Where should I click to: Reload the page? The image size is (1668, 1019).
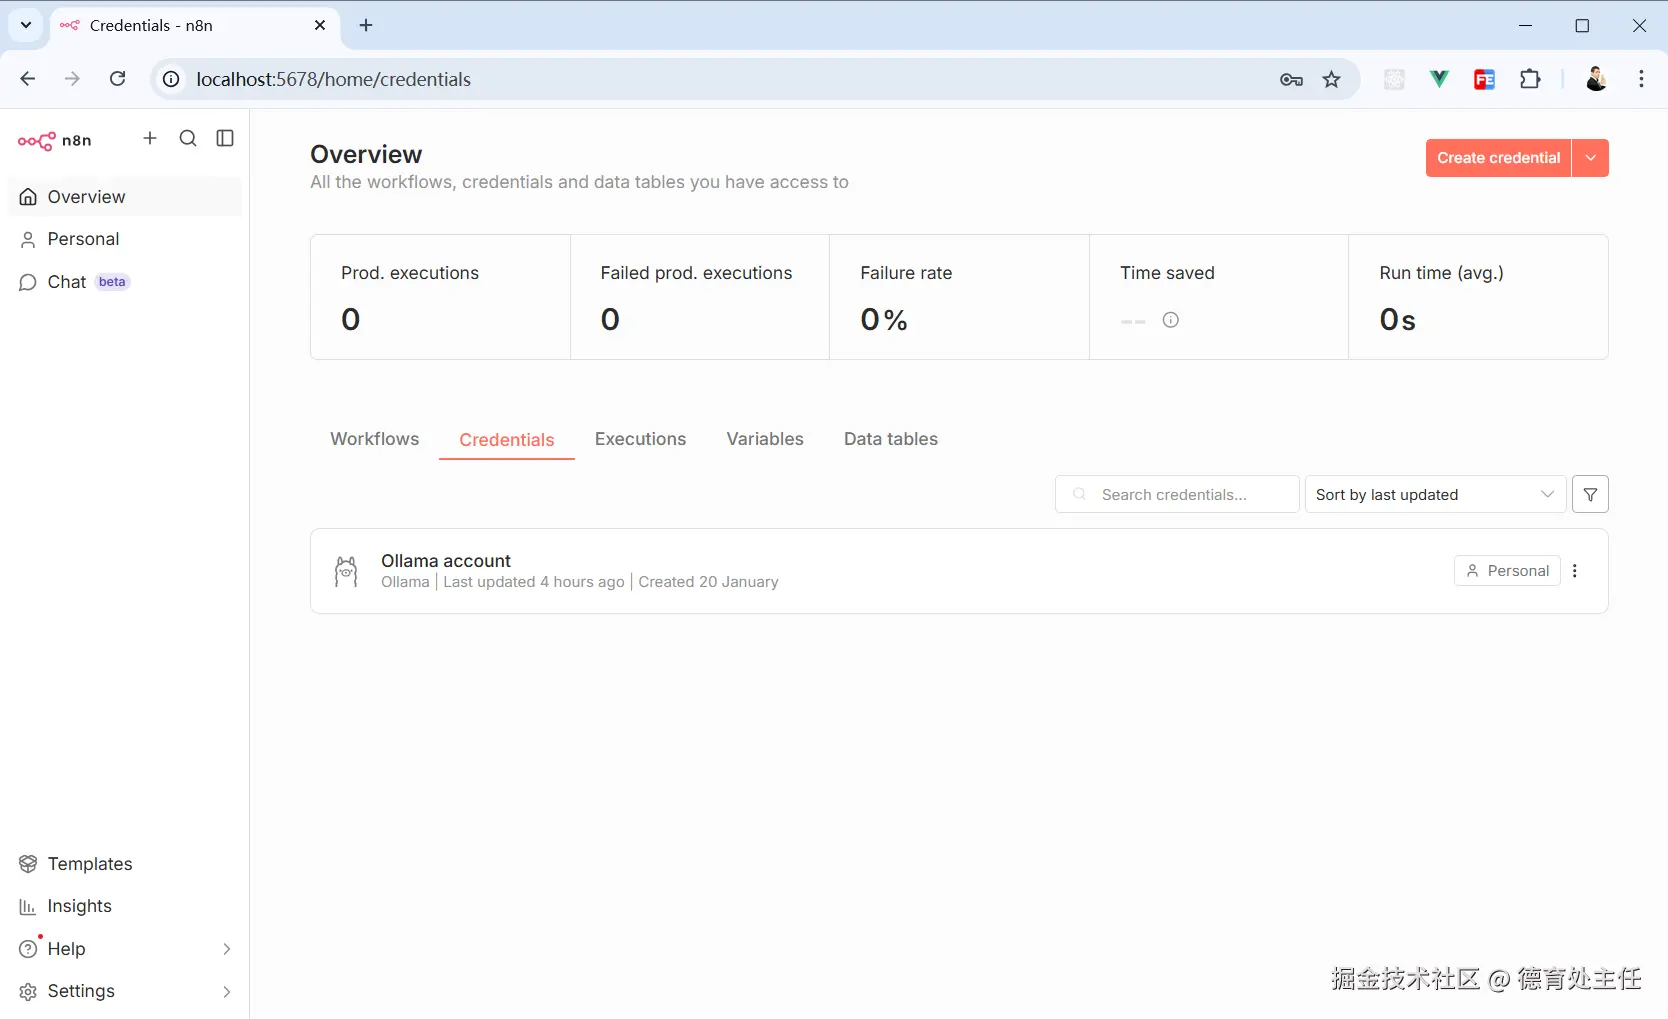click(x=117, y=79)
